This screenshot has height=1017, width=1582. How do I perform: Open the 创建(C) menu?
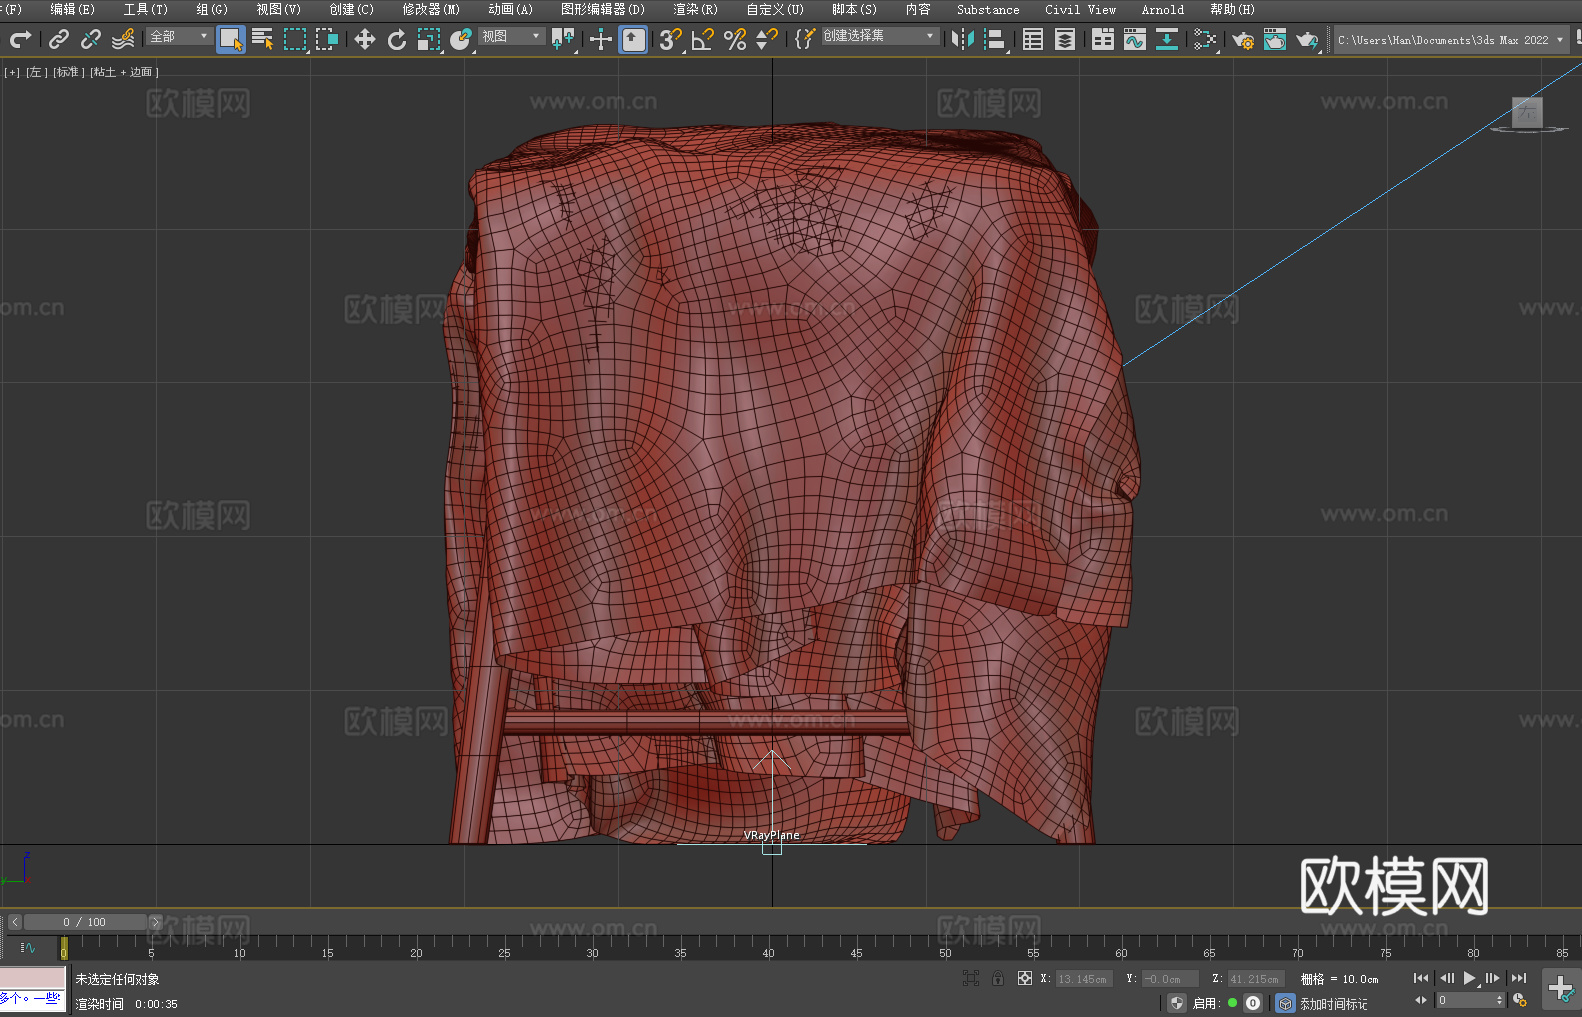[351, 9]
